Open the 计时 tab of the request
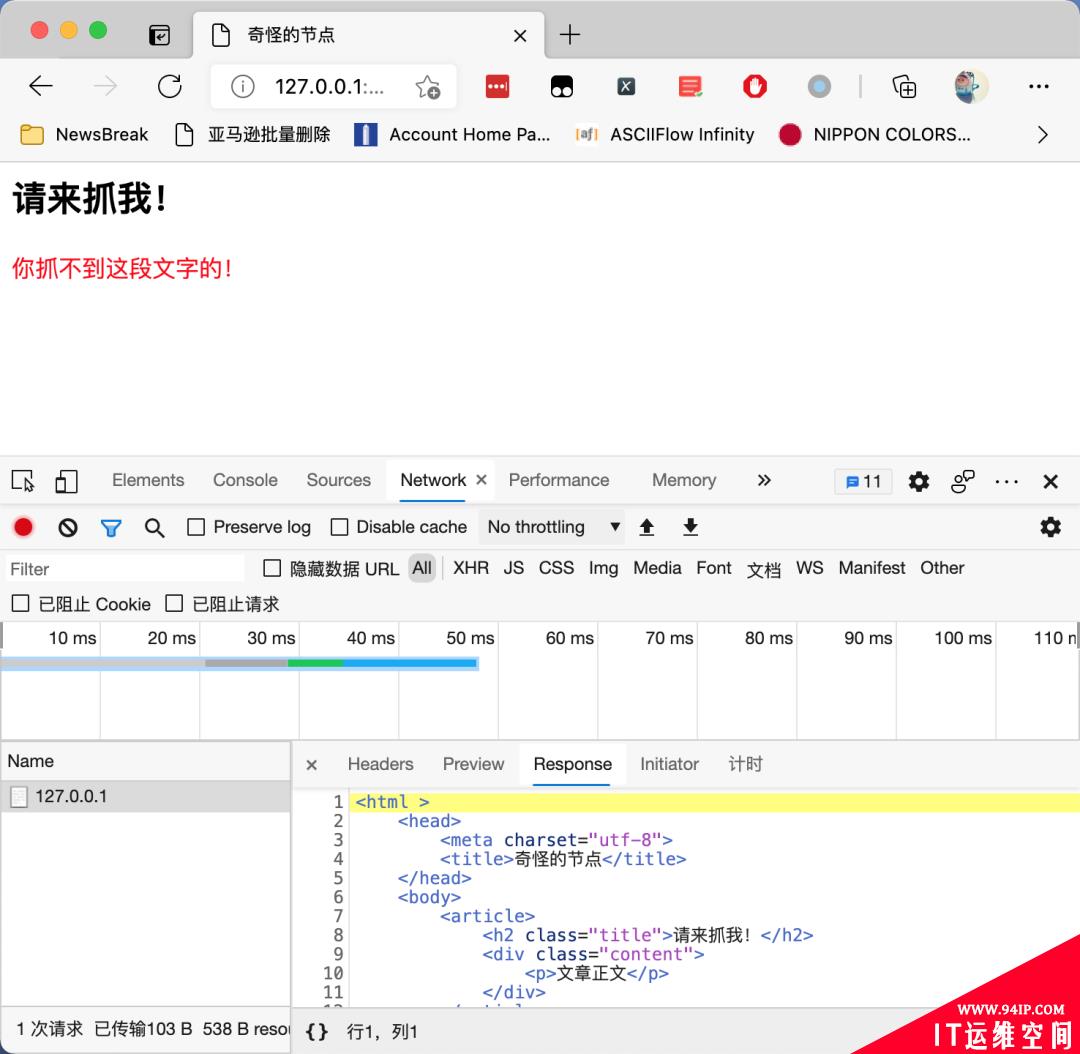Image resolution: width=1080 pixels, height=1054 pixels. (x=745, y=764)
